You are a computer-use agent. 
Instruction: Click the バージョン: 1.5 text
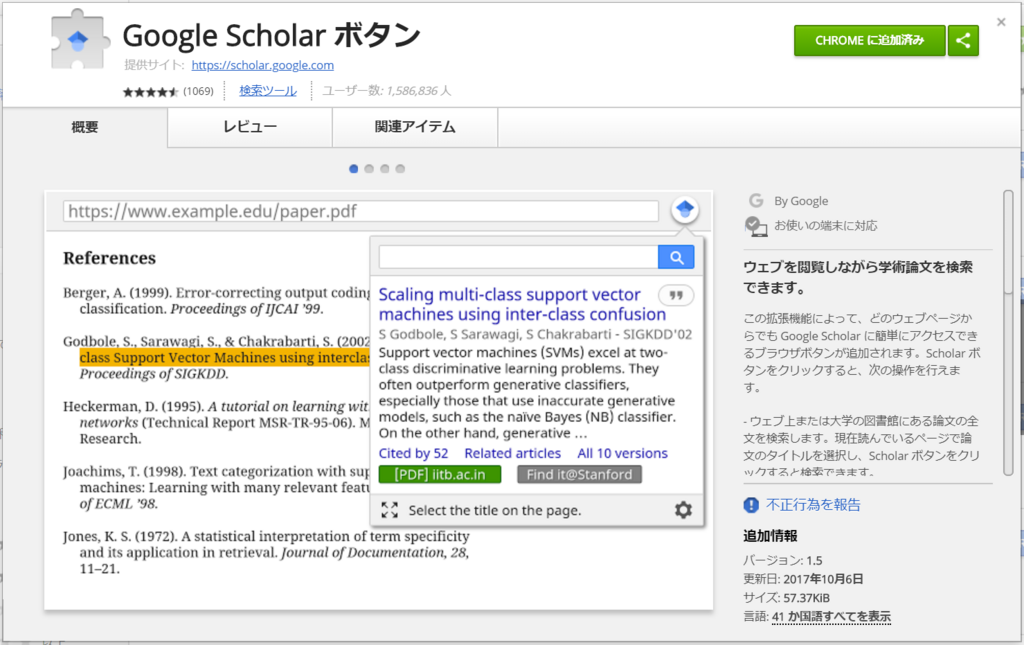coord(782,561)
